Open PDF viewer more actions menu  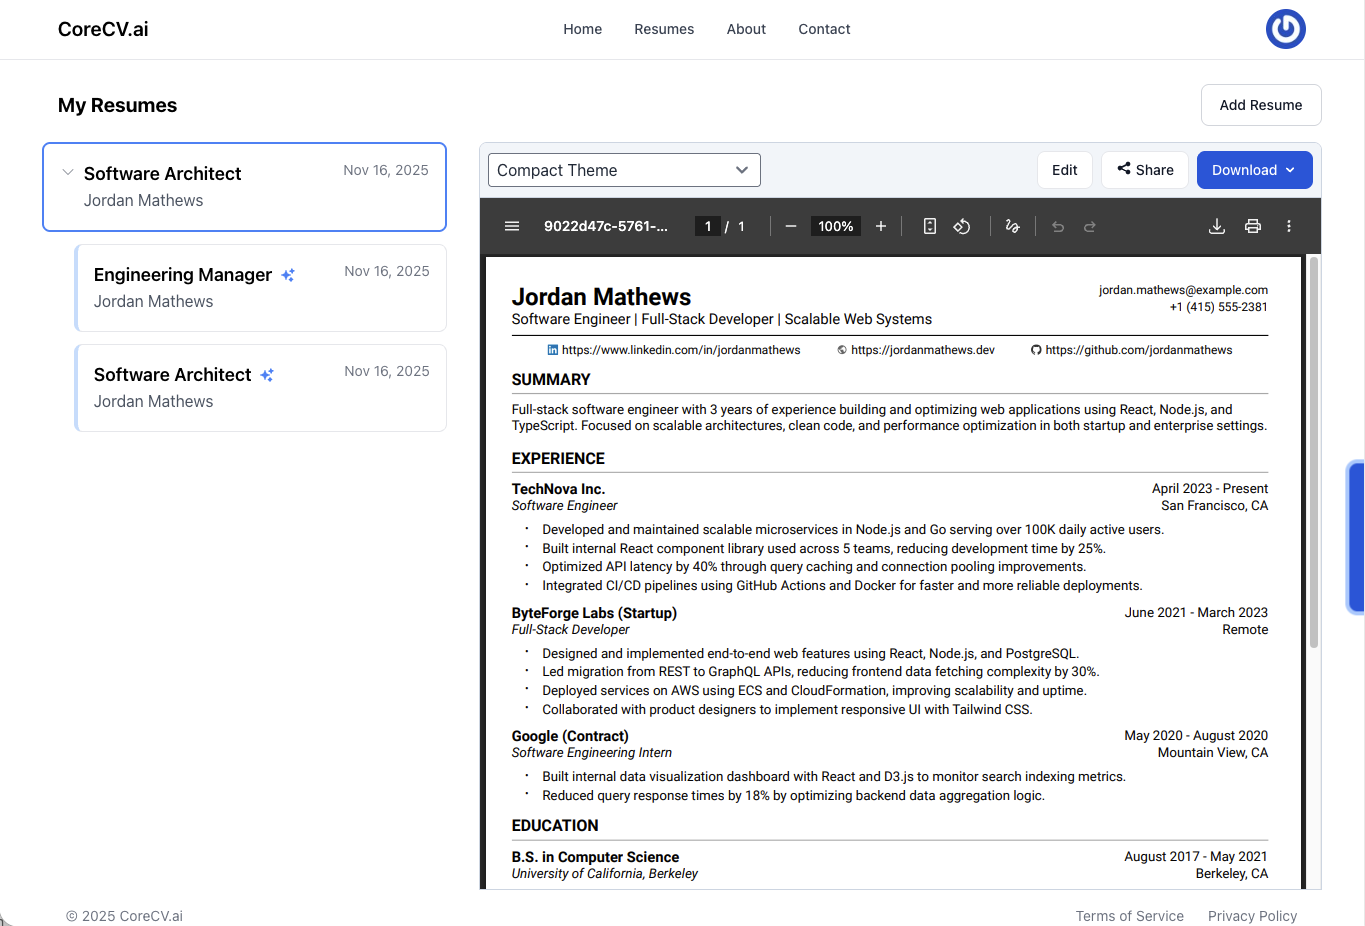tap(1289, 226)
